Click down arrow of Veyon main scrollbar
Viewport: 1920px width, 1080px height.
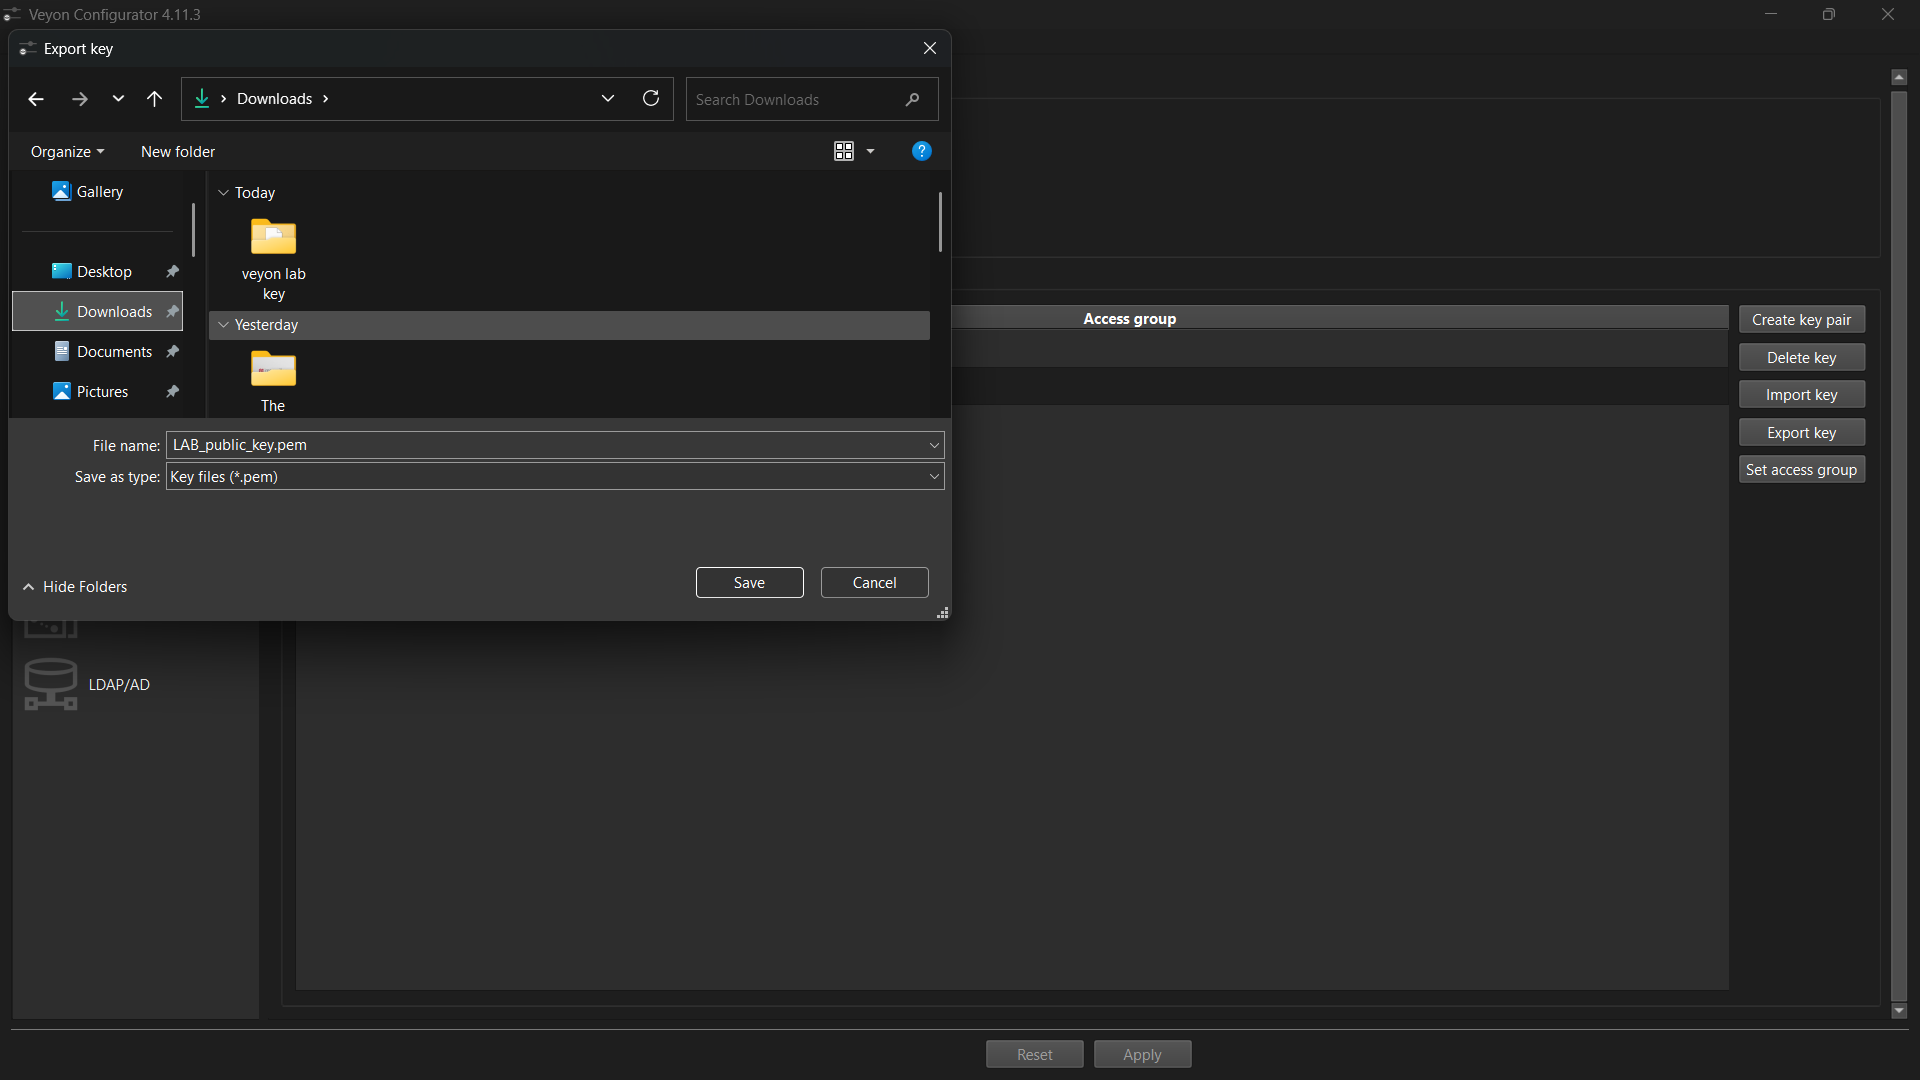[x=1899, y=1011]
